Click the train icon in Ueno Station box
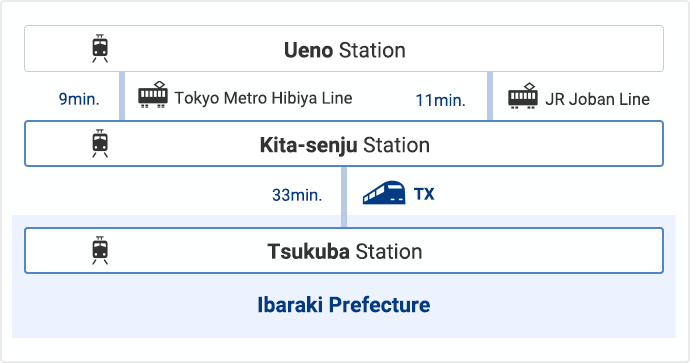The width and height of the screenshot is (690, 363). coord(100,48)
